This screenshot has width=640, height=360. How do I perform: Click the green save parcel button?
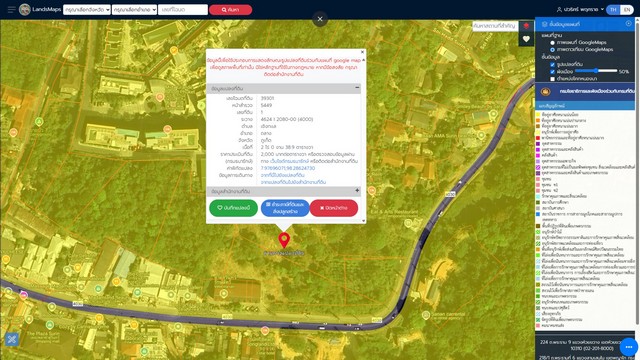[233, 208]
